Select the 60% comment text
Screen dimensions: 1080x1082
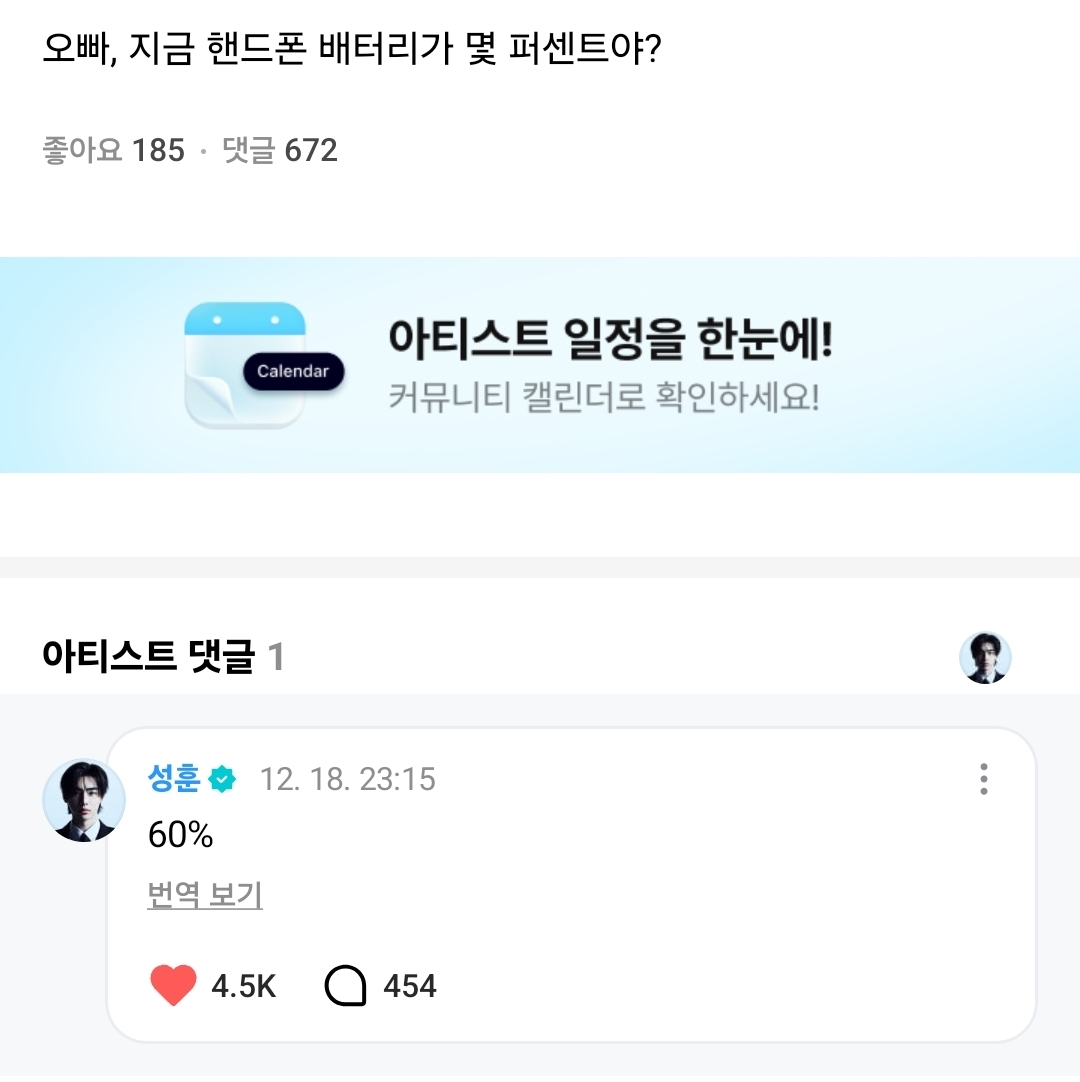point(181,835)
